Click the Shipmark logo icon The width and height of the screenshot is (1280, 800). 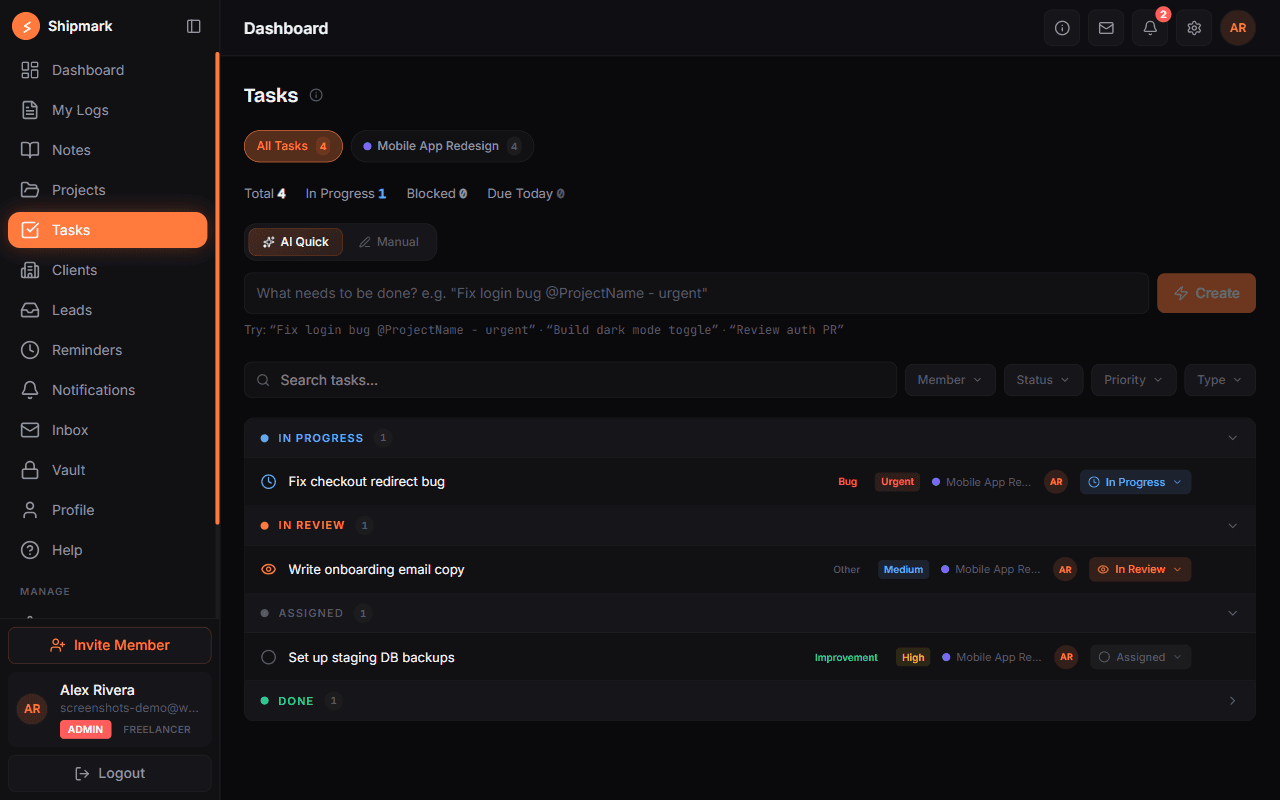point(26,26)
